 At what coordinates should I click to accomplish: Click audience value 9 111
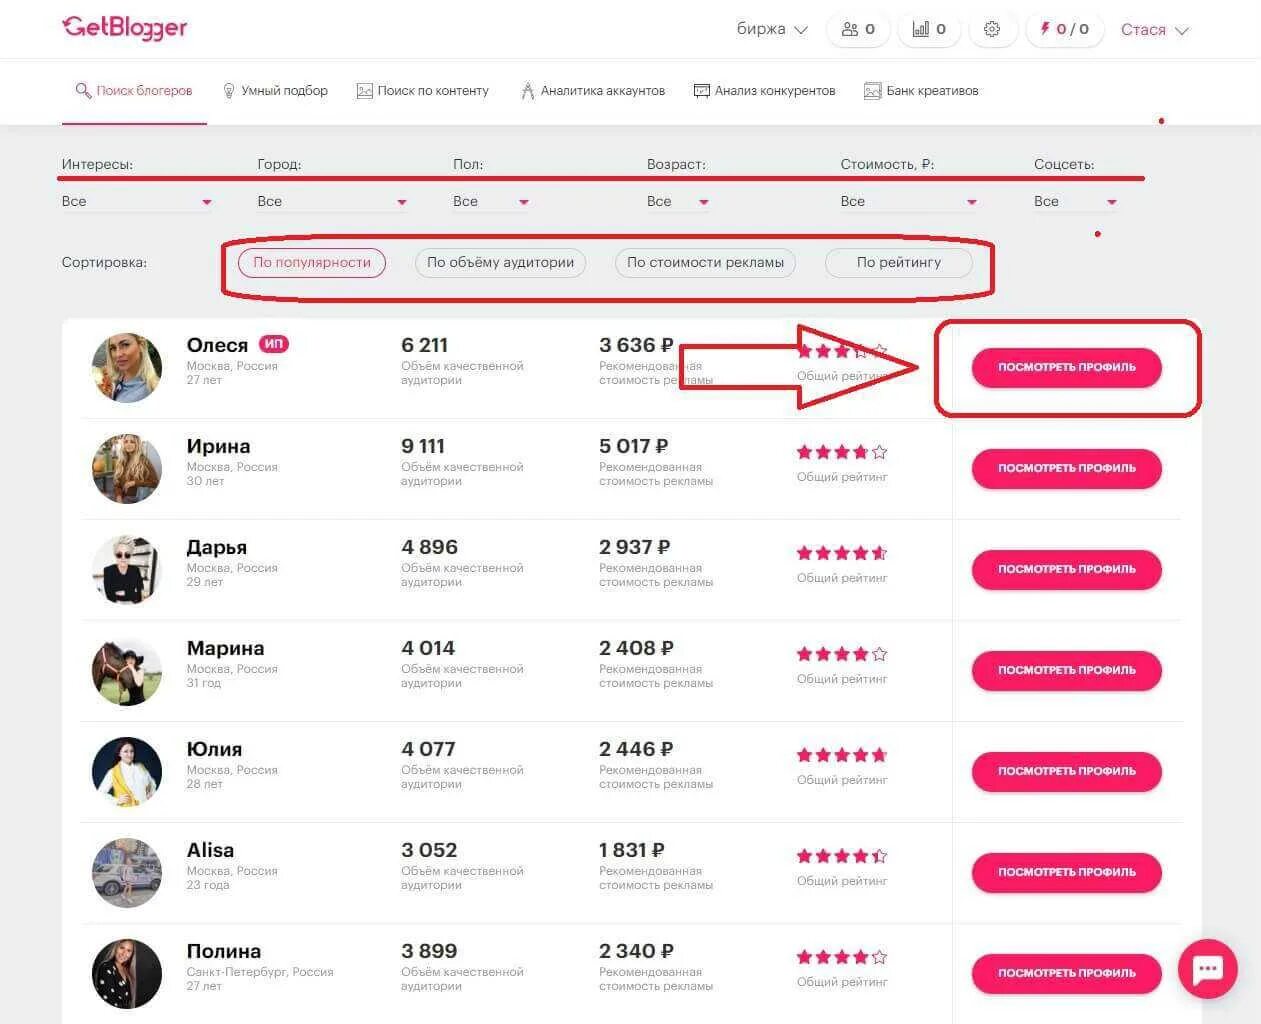pos(423,446)
